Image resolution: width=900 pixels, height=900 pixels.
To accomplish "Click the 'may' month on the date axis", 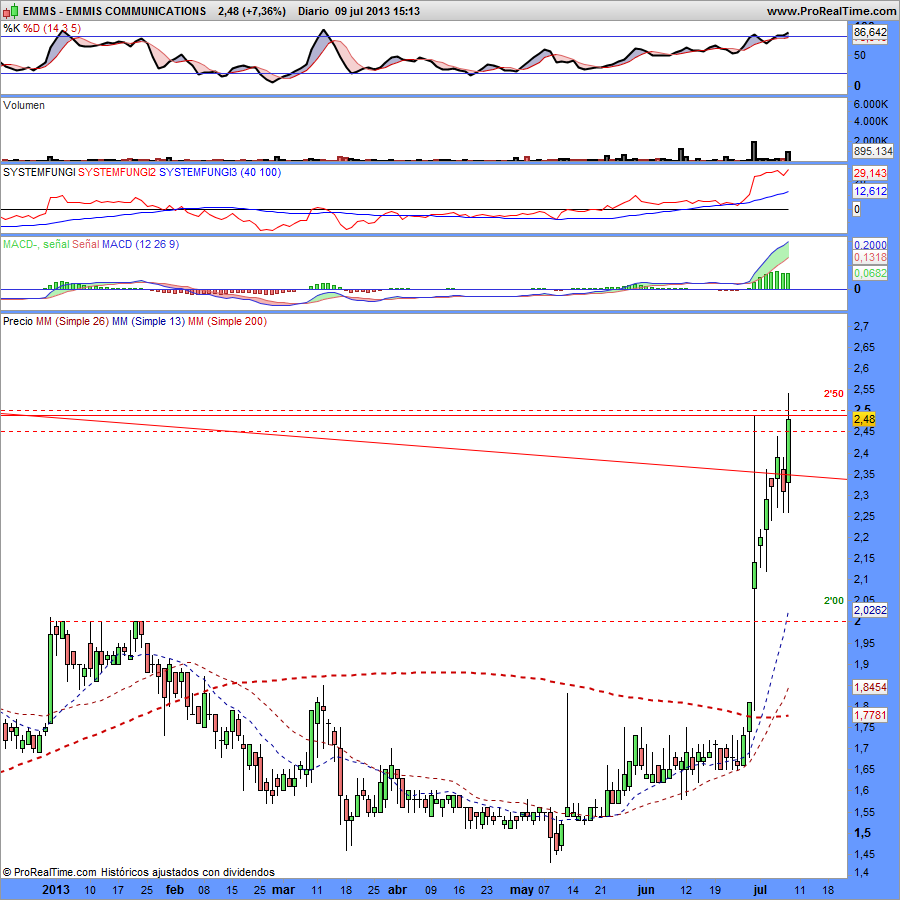I will point(522,890).
